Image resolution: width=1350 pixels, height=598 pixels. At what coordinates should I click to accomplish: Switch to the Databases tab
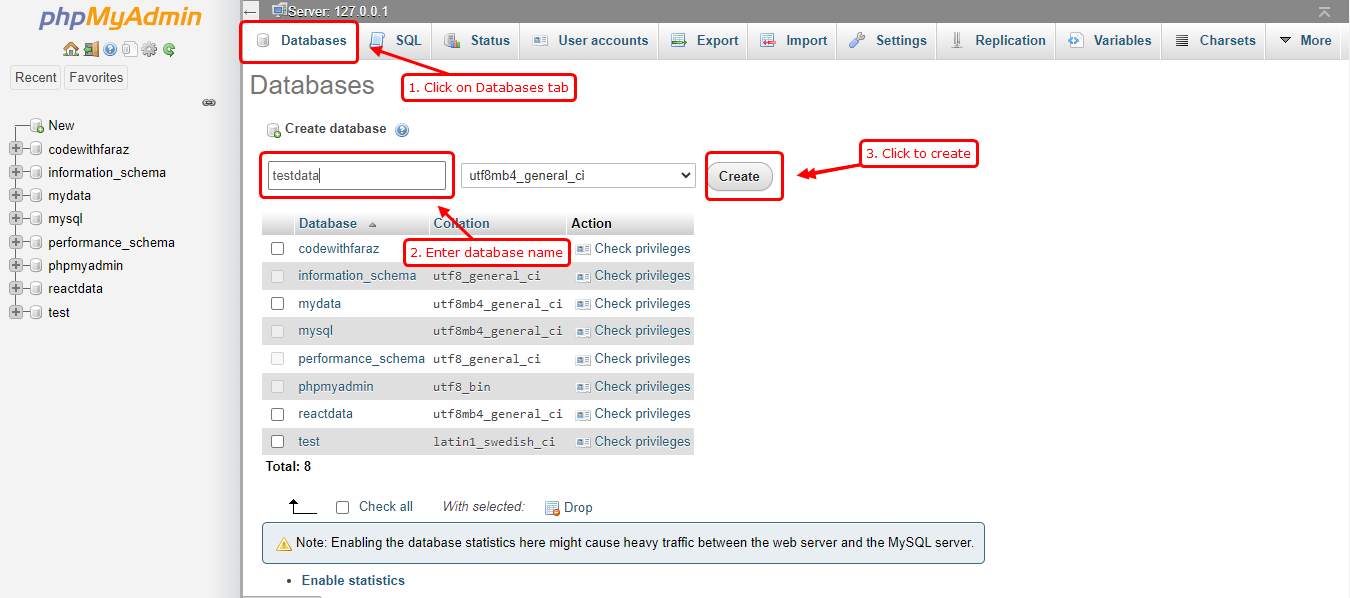tap(301, 41)
